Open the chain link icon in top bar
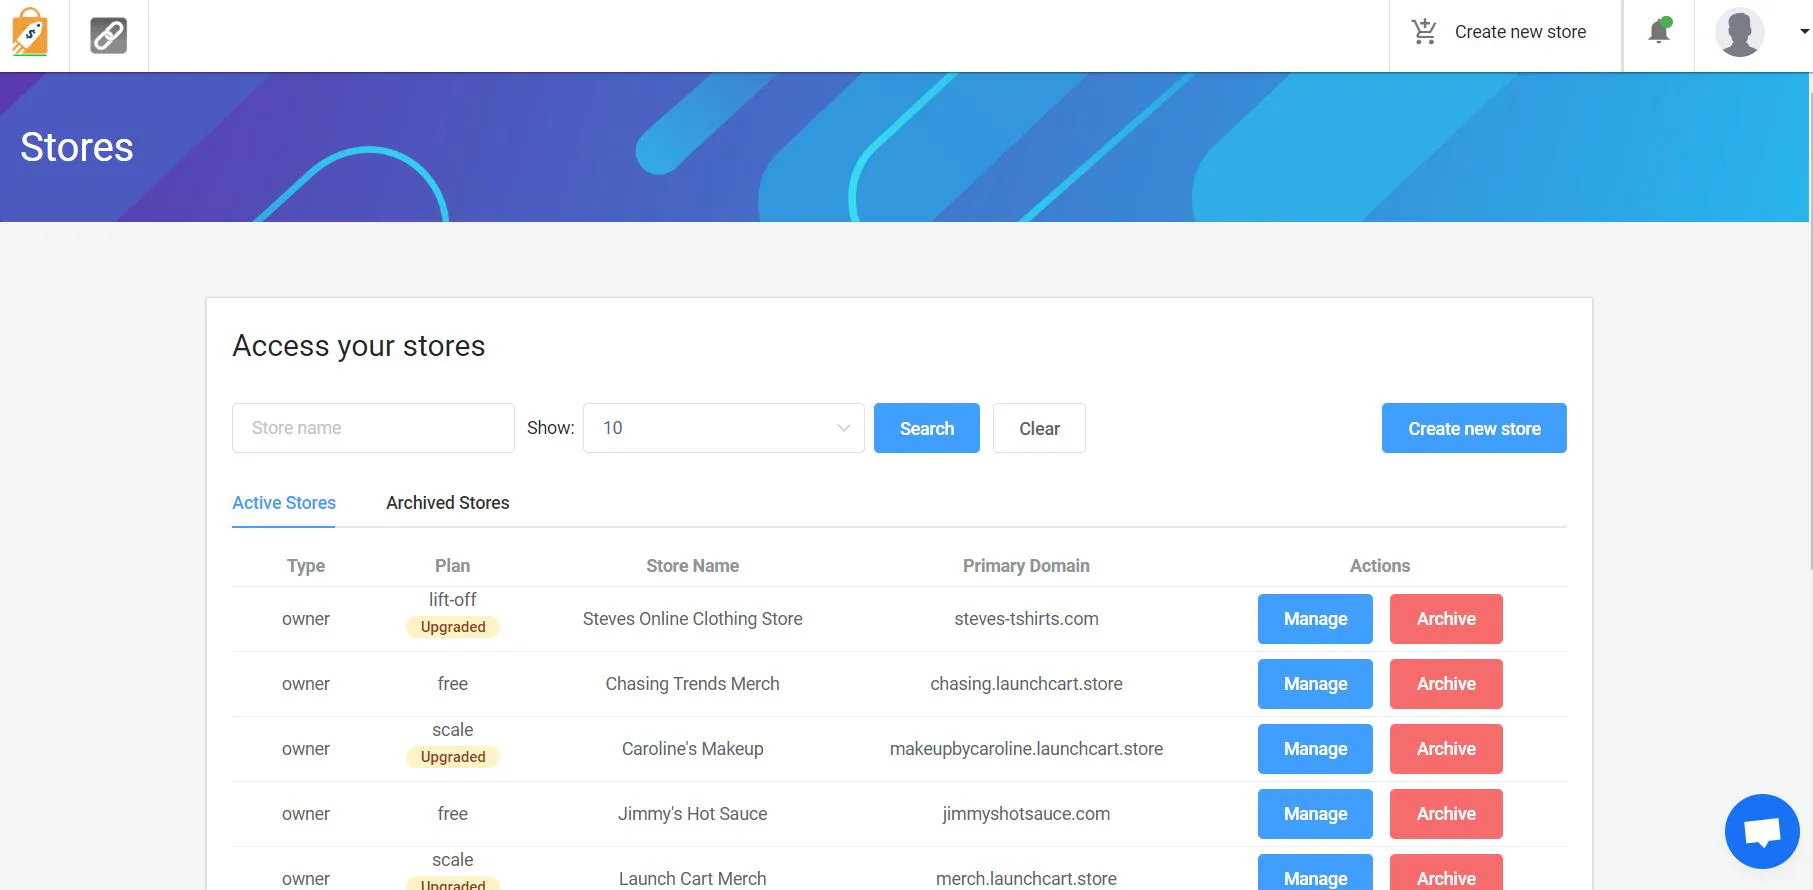This screenshot has width=1813, height=890. (108, 35)
